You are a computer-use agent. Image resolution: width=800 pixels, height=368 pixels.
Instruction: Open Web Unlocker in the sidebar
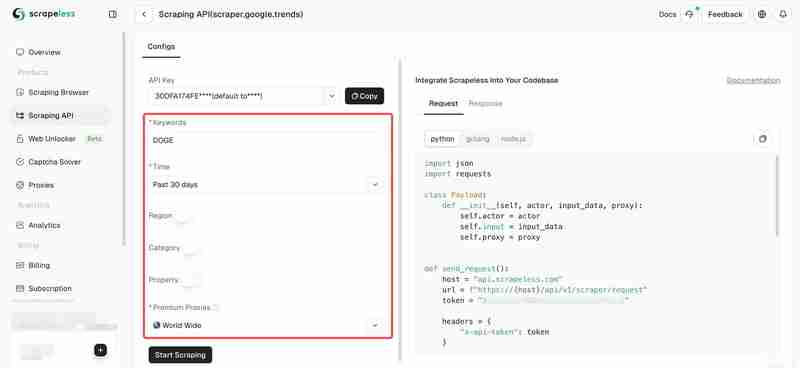coord(52,139)
